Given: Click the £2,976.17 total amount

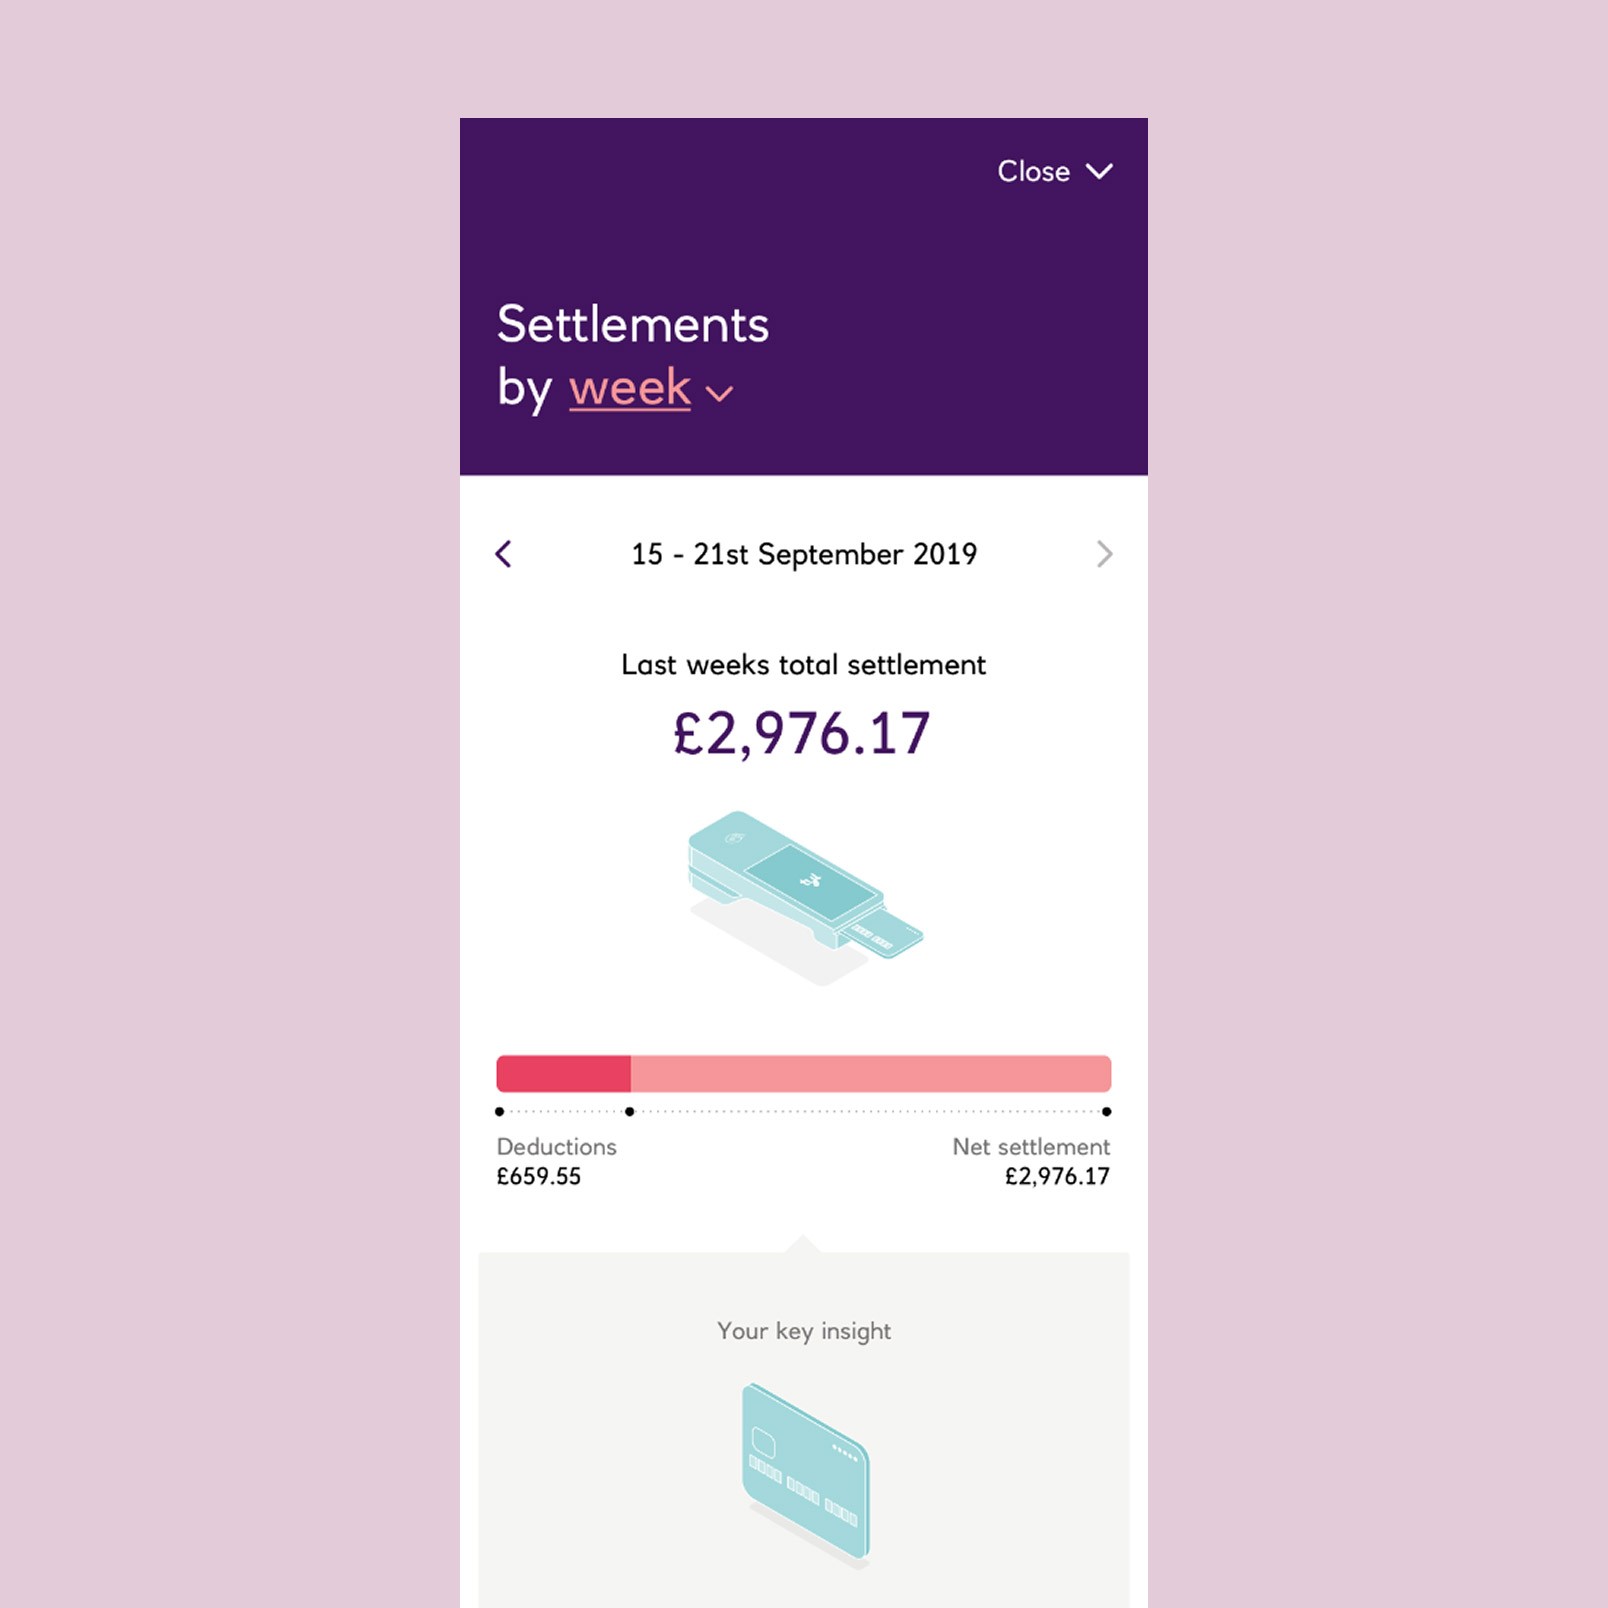Looking at the screenshot, I should pyautogui.click(x=802, y=733).
